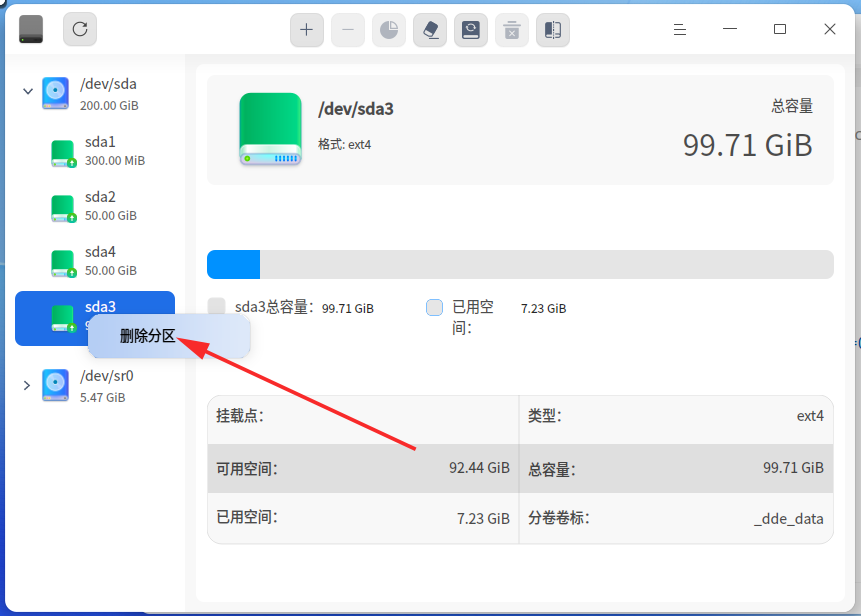Click the large /dev/sda3 drive icon
The width and height of the screenshot is (861, 616).
(271, 129)
